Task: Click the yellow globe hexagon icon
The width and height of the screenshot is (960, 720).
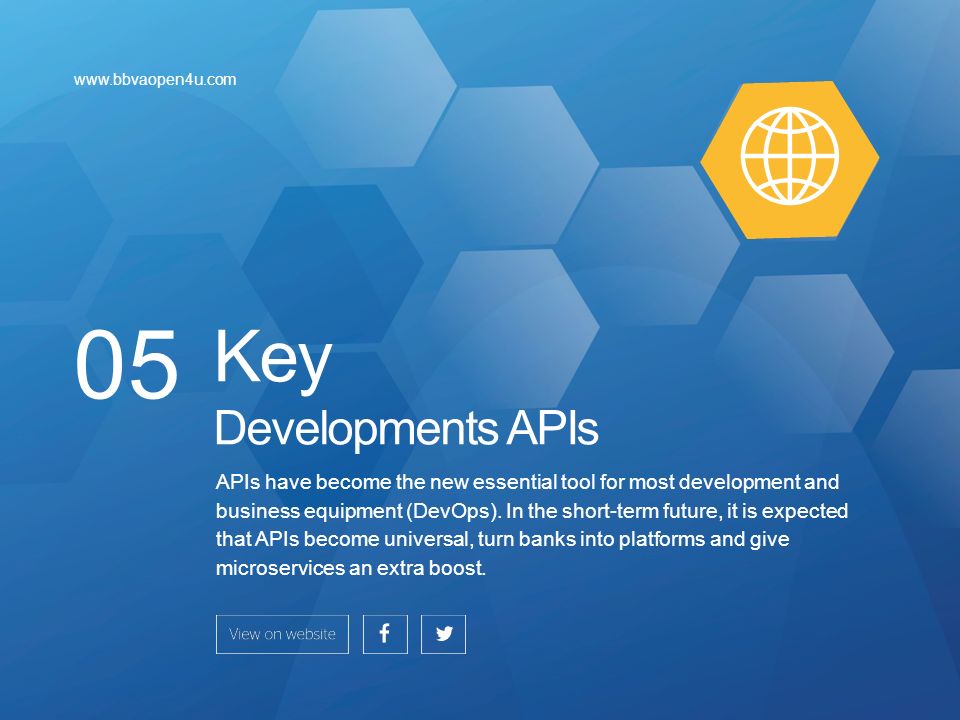Action: tap(790, 159)
